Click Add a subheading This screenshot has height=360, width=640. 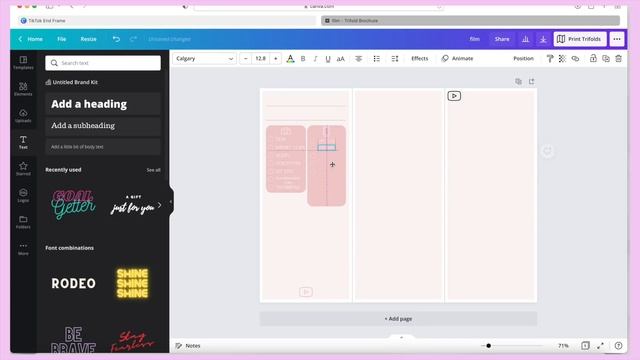click(x=103, y=126)
